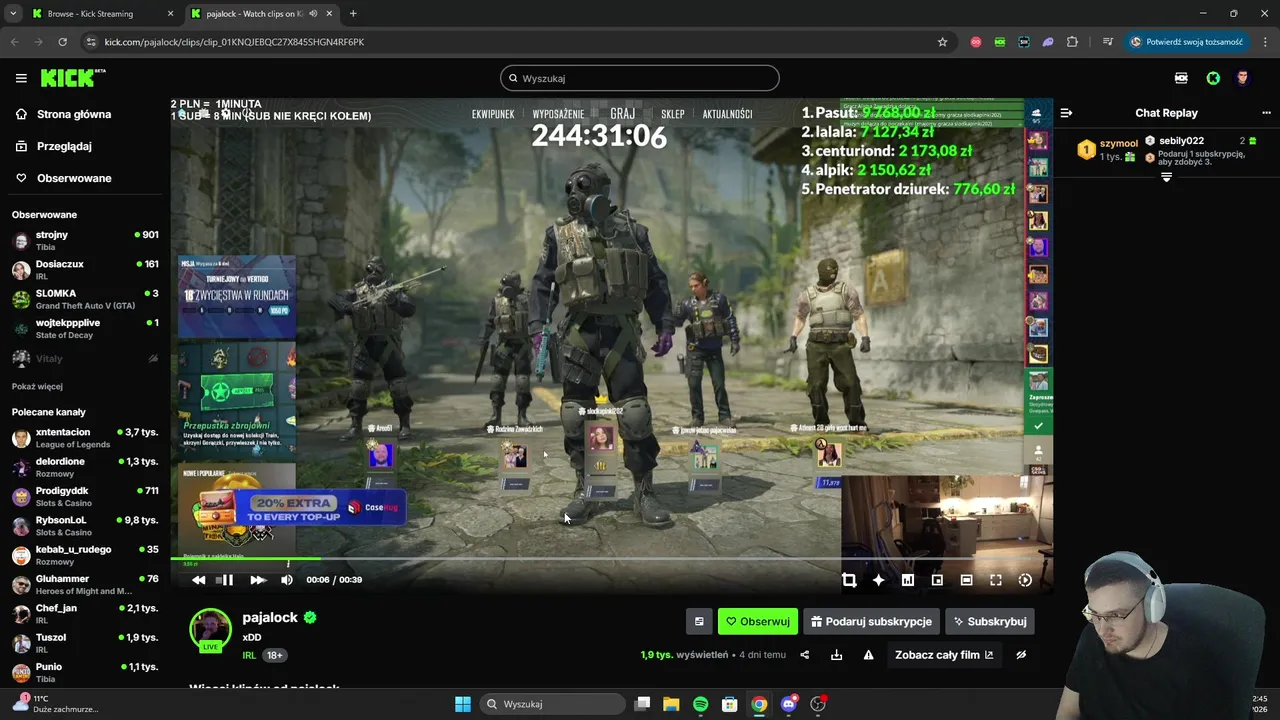Mute the clip volume
1280x720 pixels.
click(287, 580)
